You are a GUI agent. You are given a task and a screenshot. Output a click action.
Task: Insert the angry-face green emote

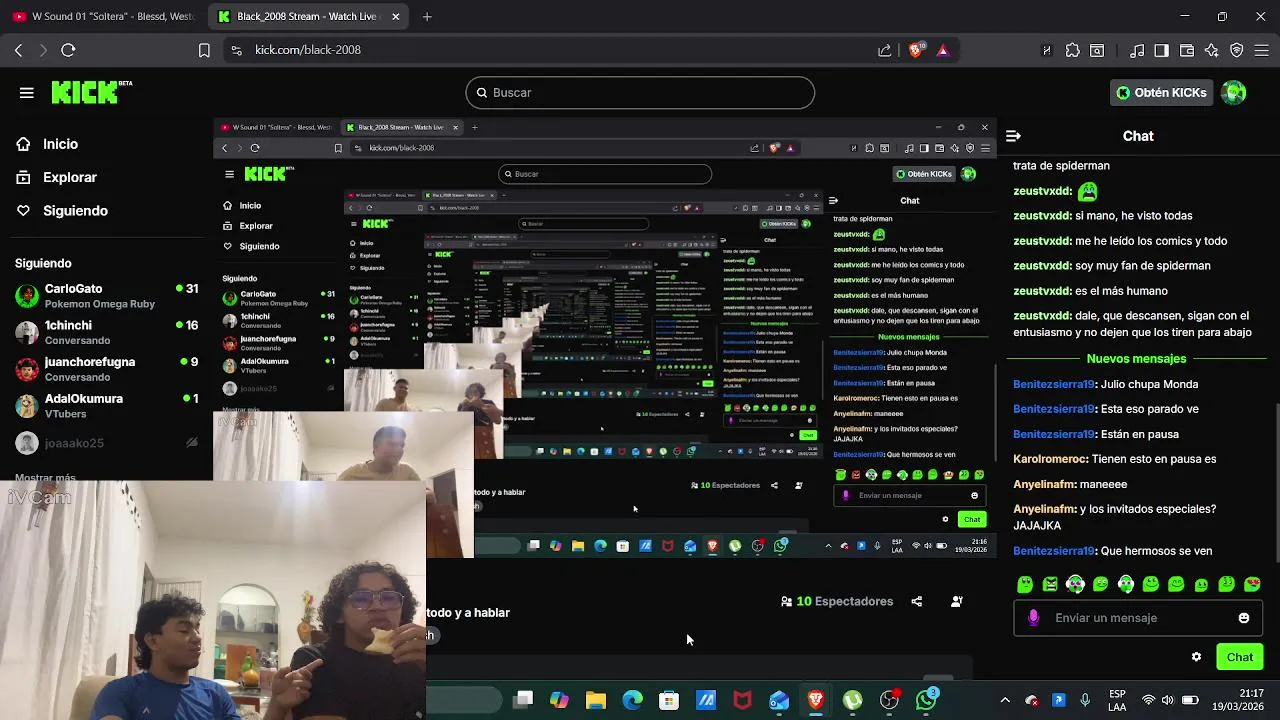click(1050, 584)
